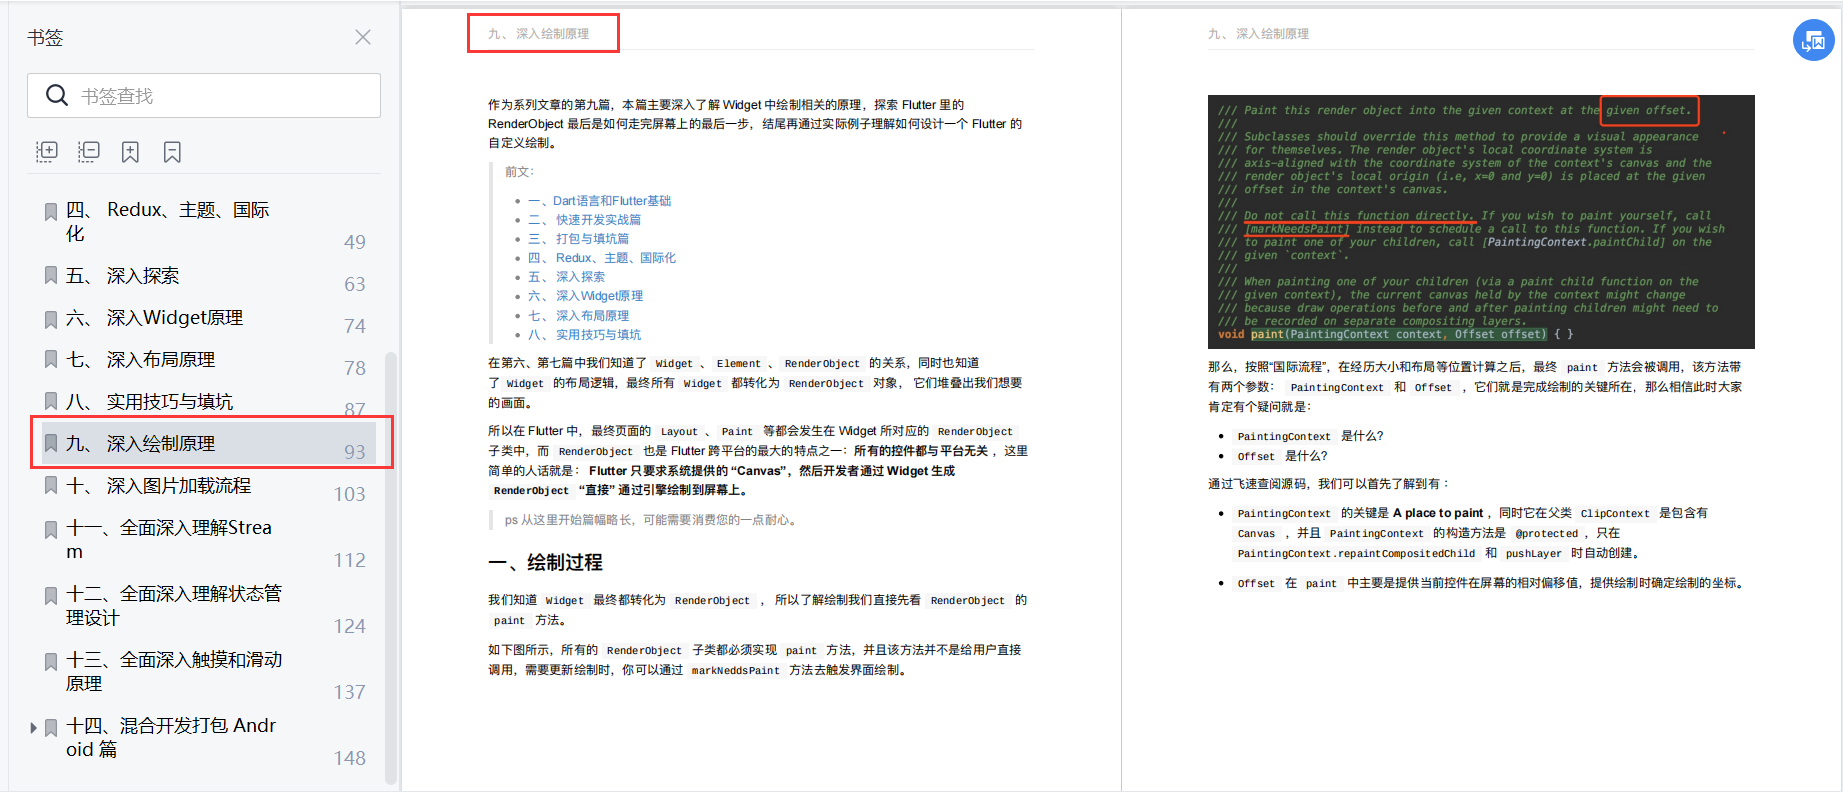The height and width of the screenshot is (792, 1843).
Task: Click page number 103 in bookmarks
Action: (x=350, y=494)
